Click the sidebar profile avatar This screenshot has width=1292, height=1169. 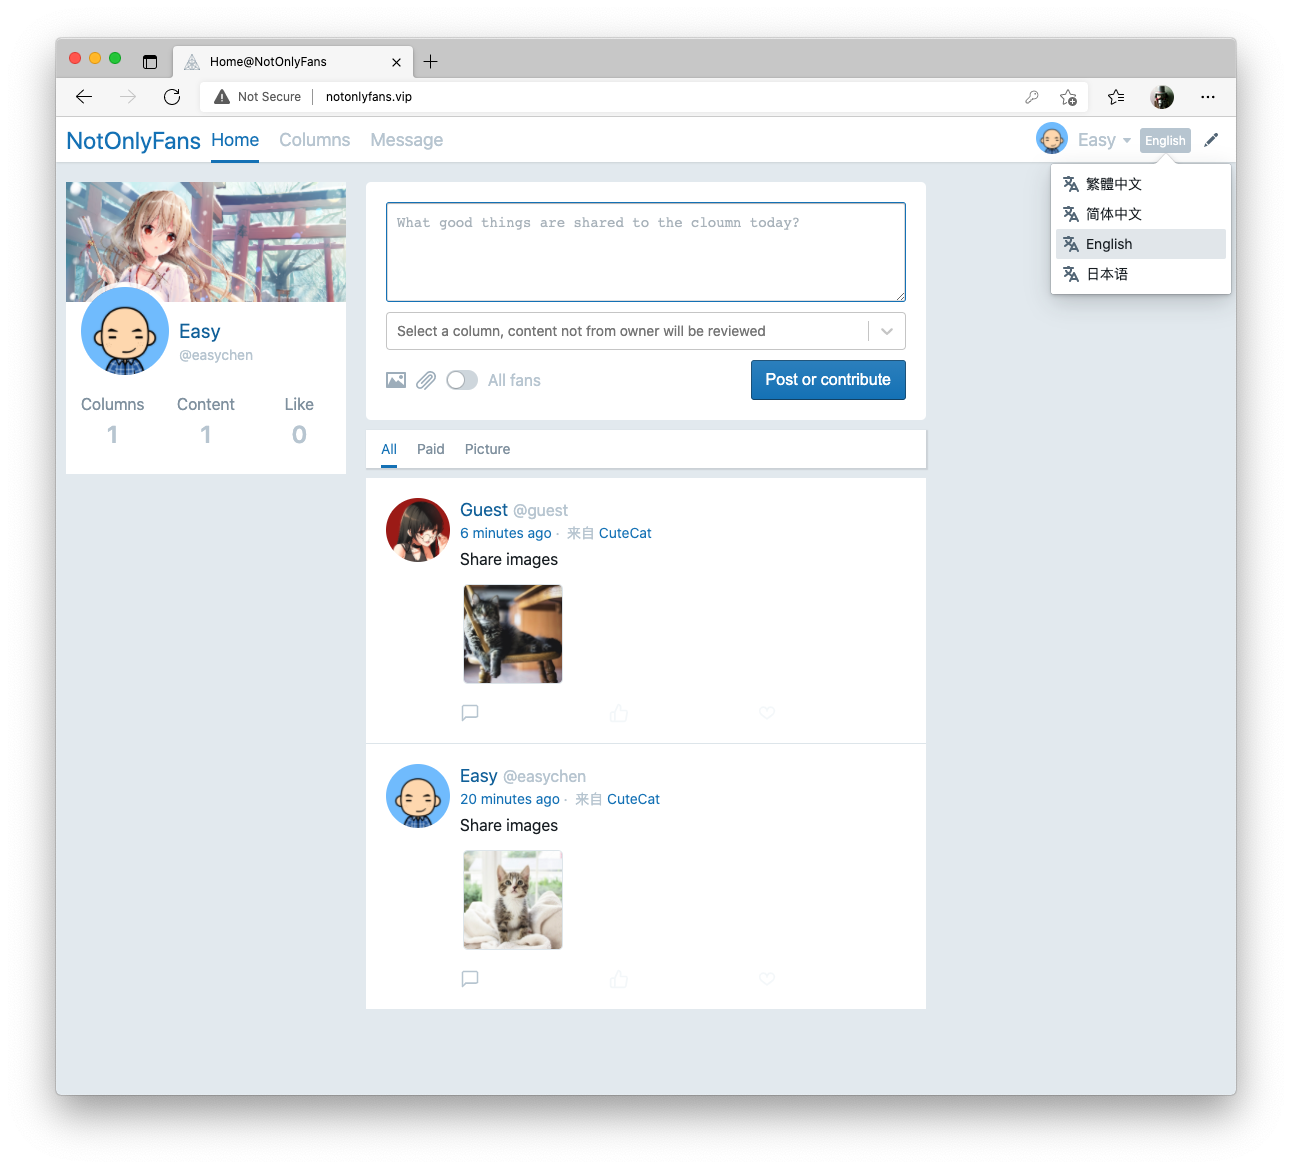[x=125, y=331]
